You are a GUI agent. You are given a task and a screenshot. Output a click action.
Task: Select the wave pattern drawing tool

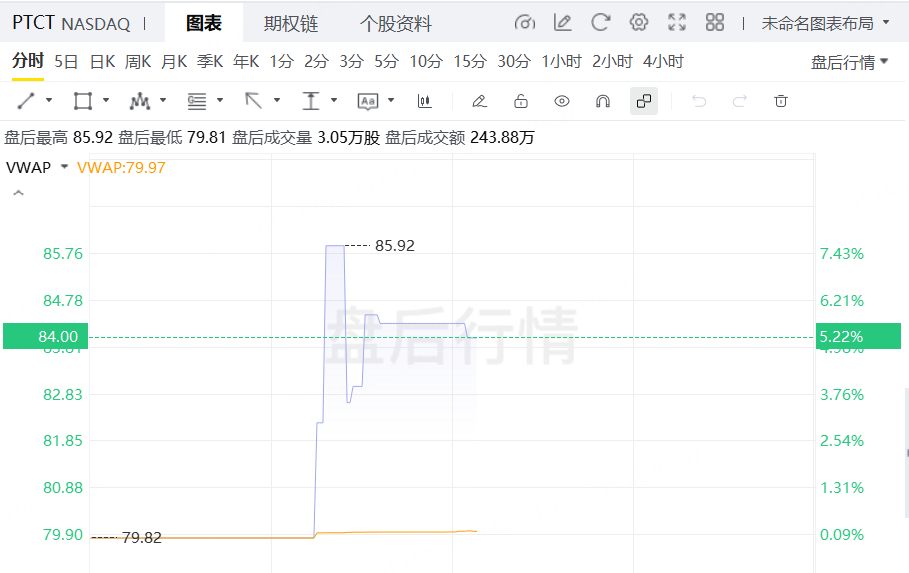coord(140,101)
